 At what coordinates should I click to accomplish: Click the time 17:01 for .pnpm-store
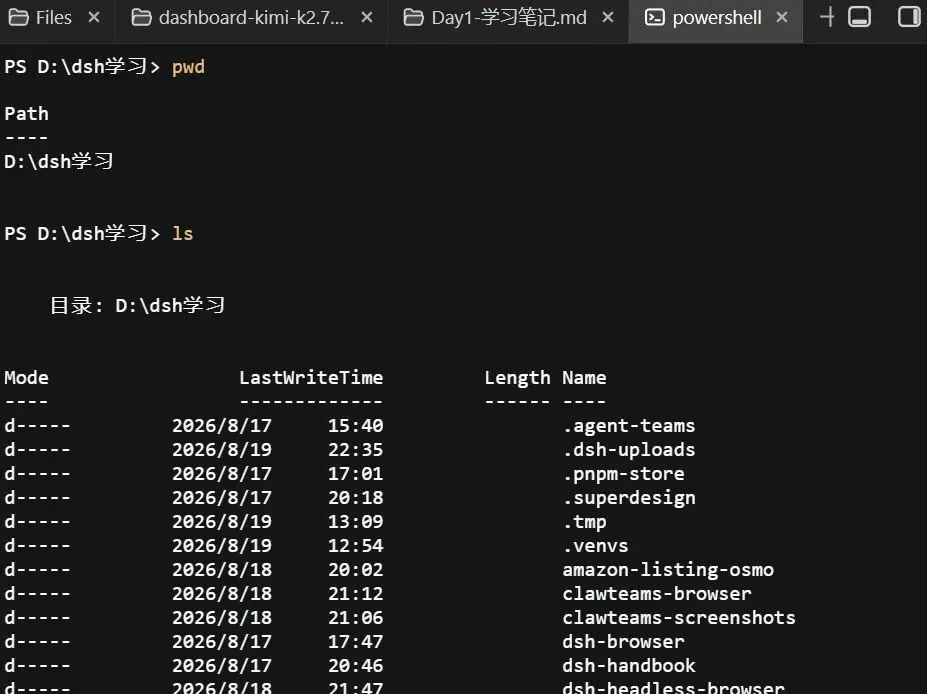click(x=356, y=474)
